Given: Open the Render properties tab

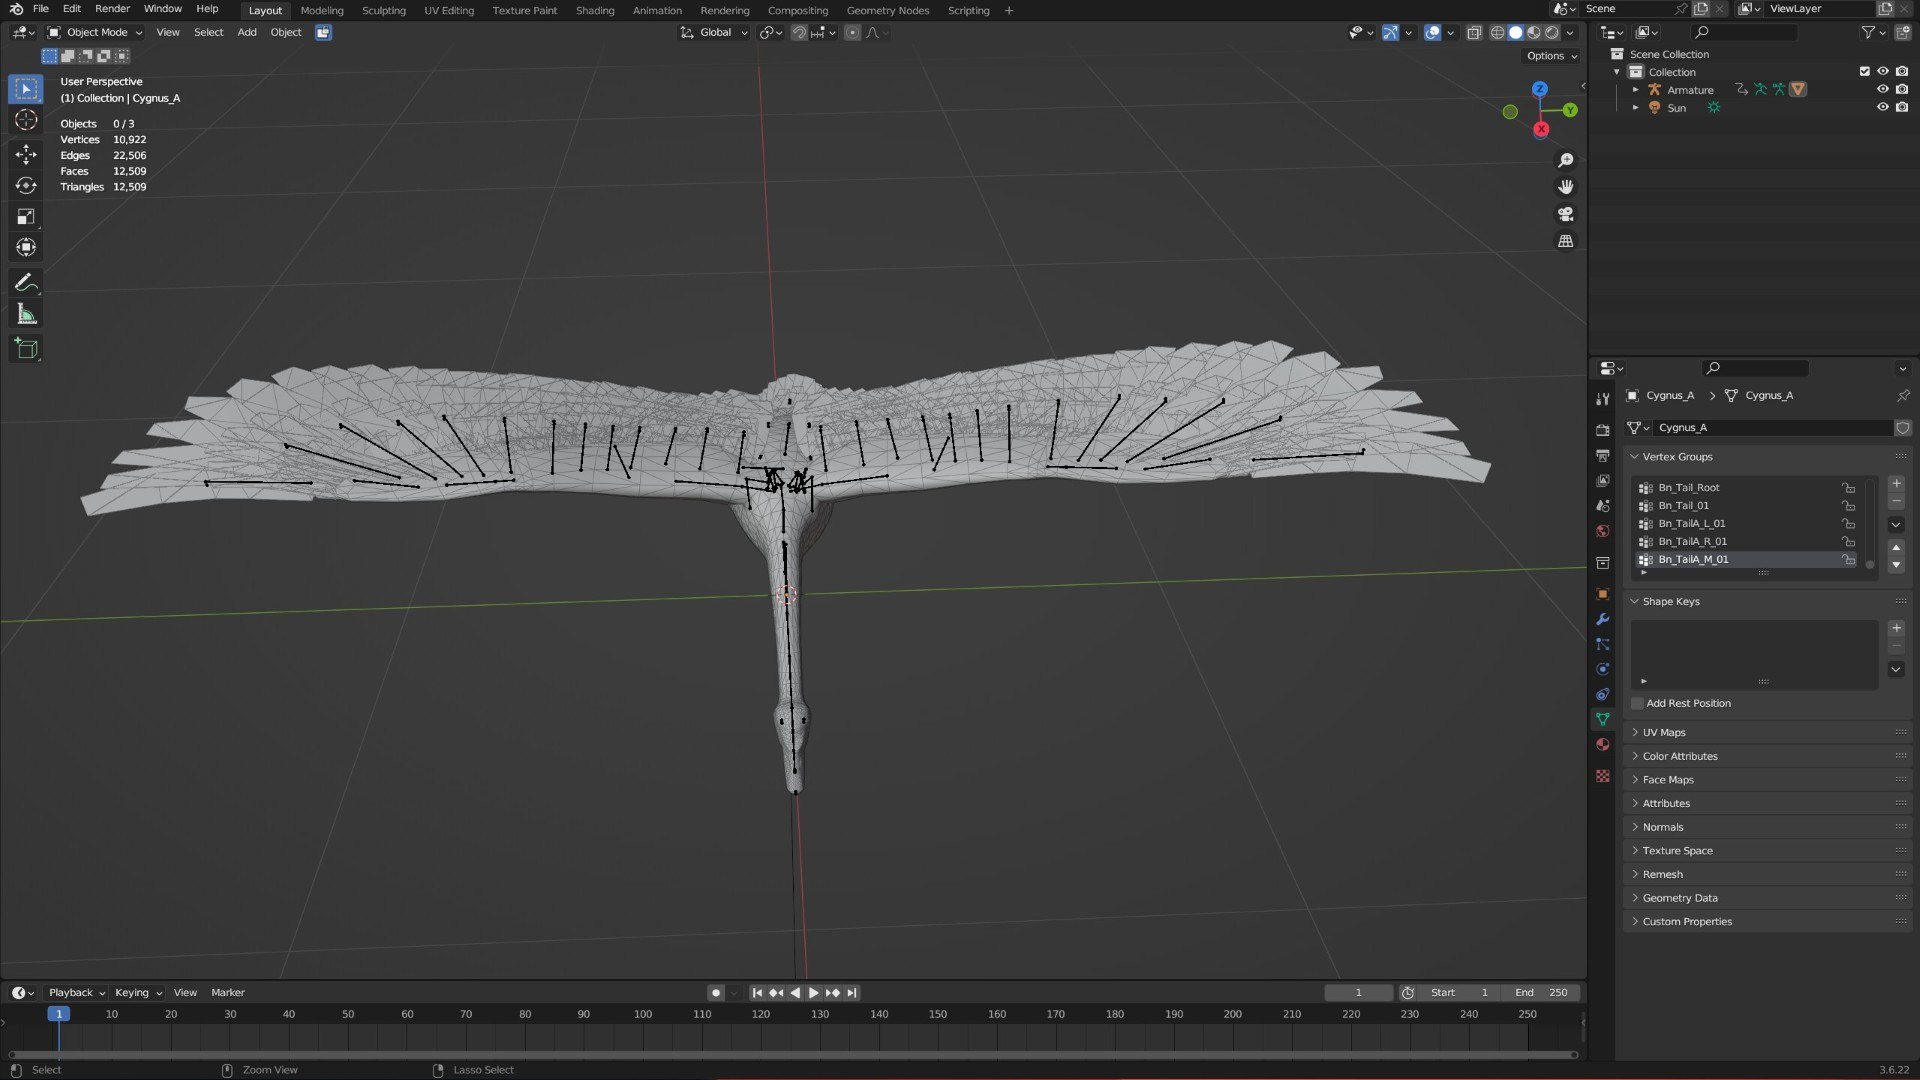Looking at the screenshot, I should [1603, 430].
